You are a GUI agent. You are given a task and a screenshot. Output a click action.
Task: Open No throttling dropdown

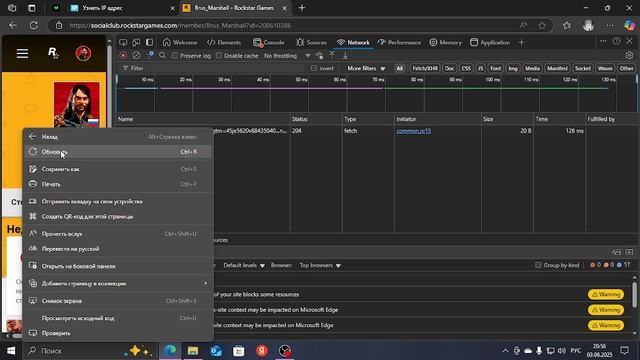click(287, 56)
